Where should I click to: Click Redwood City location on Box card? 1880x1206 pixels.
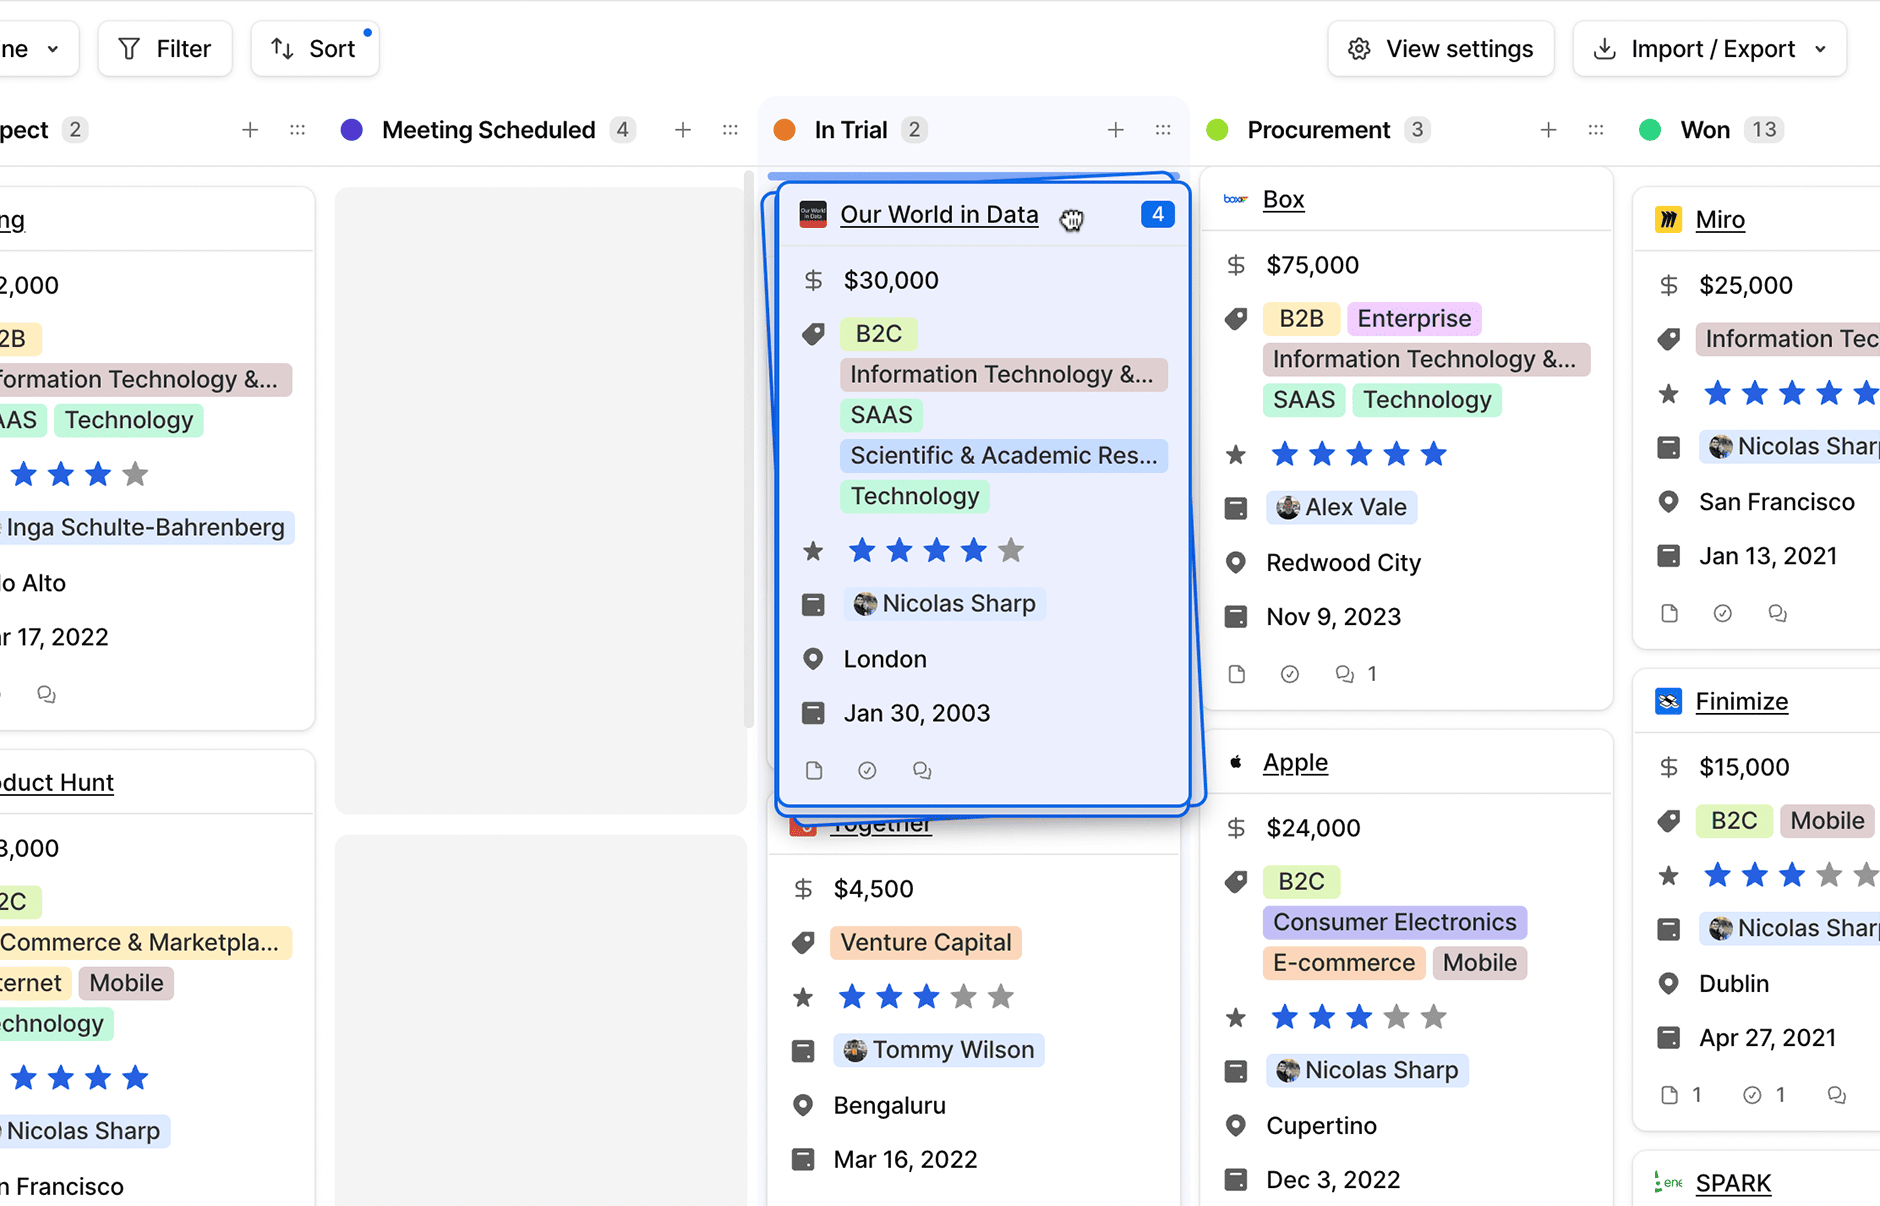(x=1343, y=563)
